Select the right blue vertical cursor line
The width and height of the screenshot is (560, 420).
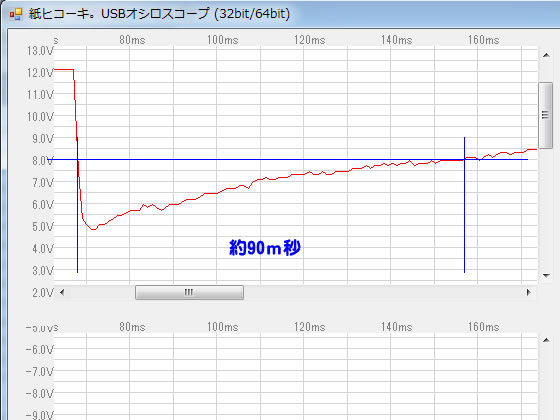[x=464, y=205]
